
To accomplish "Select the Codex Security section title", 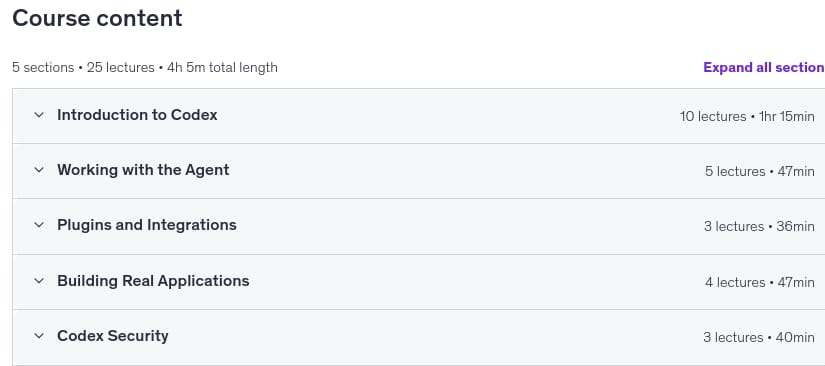I will click(113, 336).
